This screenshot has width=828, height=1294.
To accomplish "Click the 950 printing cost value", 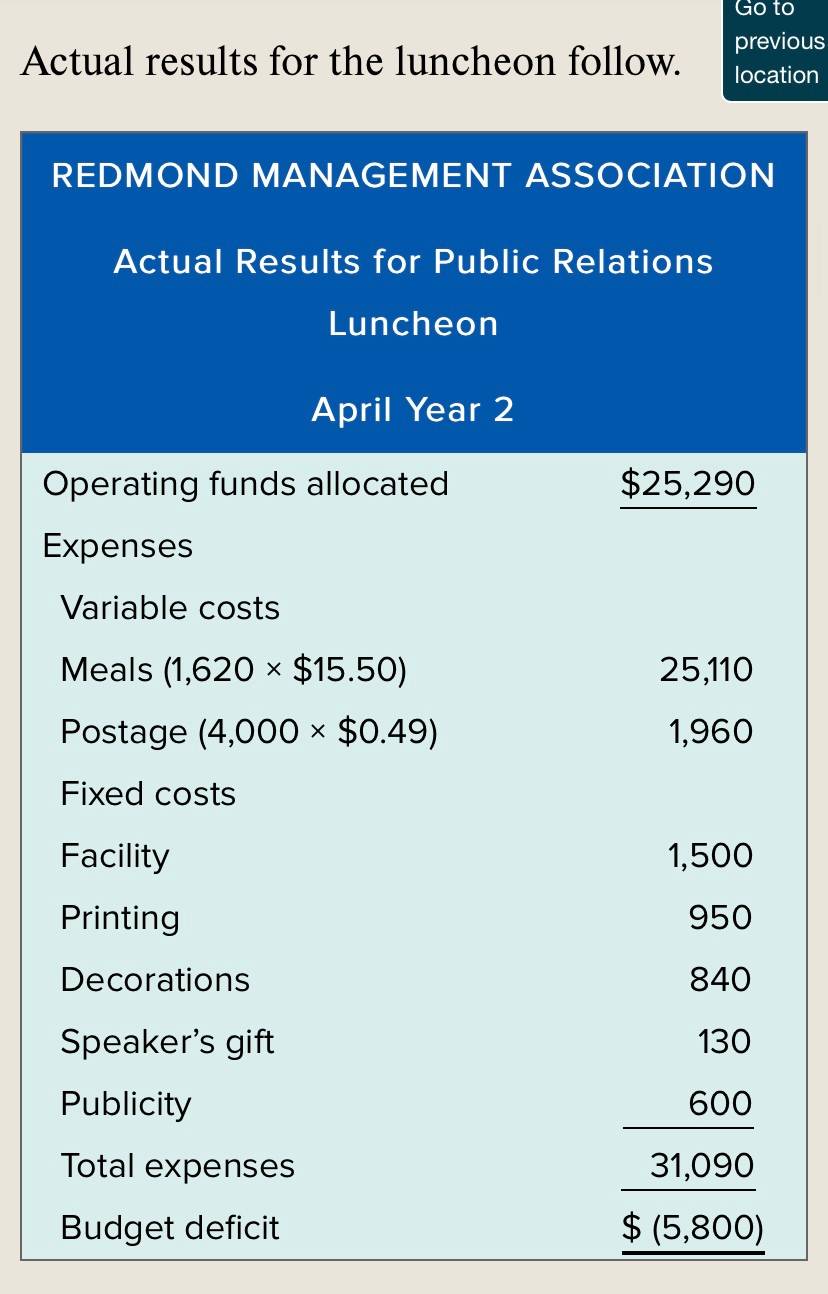I will click(x=721, y=918).
